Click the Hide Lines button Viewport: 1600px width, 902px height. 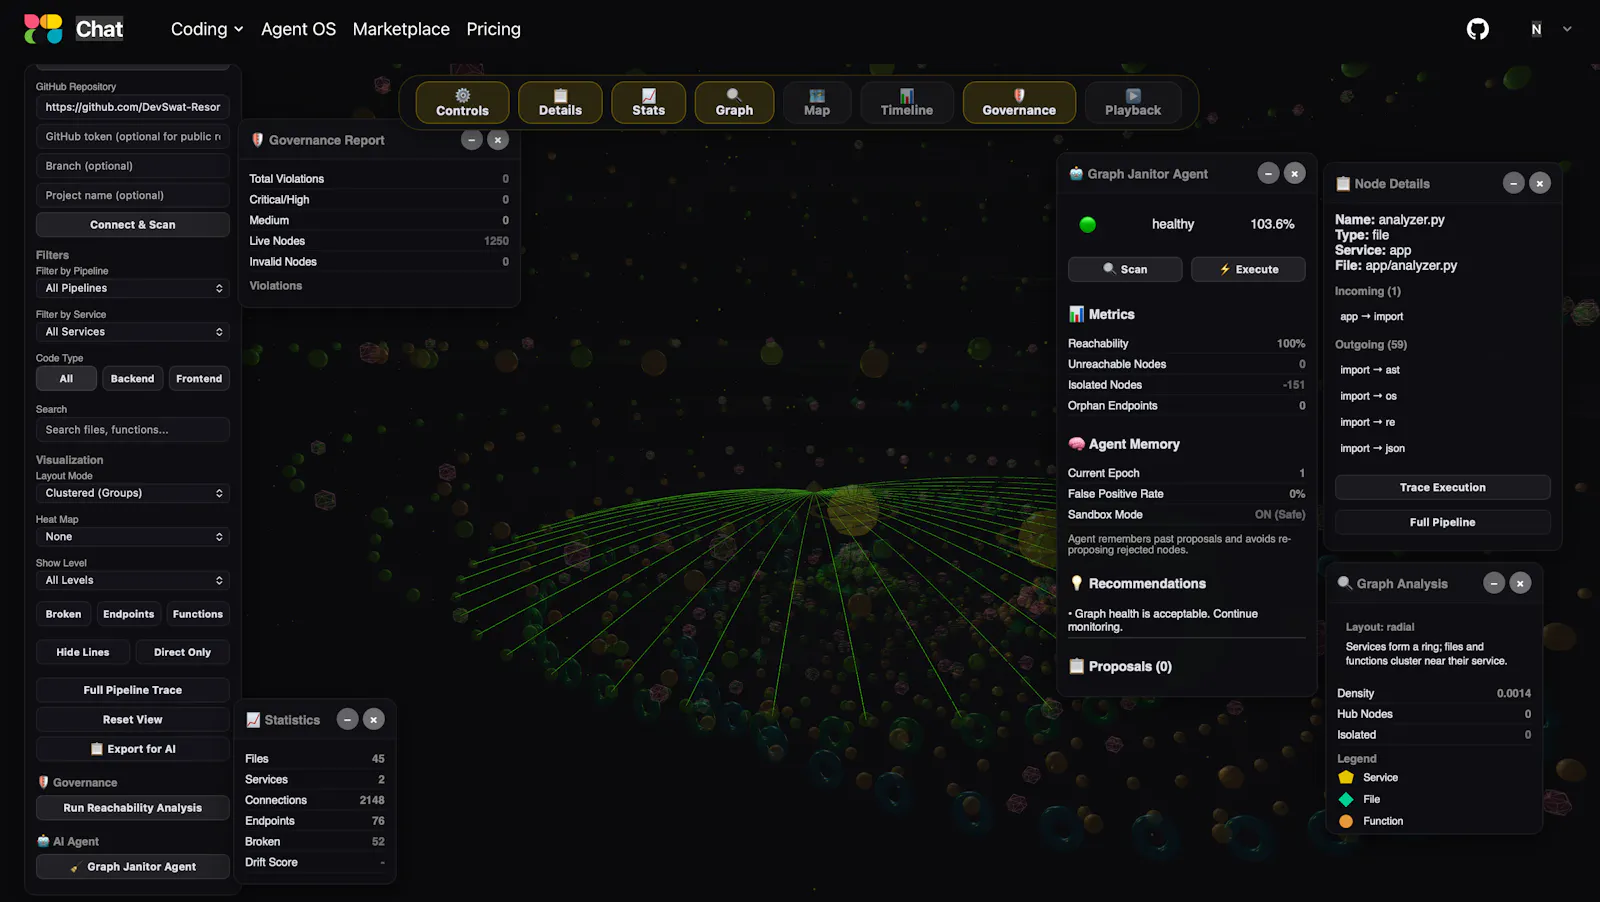click(83, 652)
